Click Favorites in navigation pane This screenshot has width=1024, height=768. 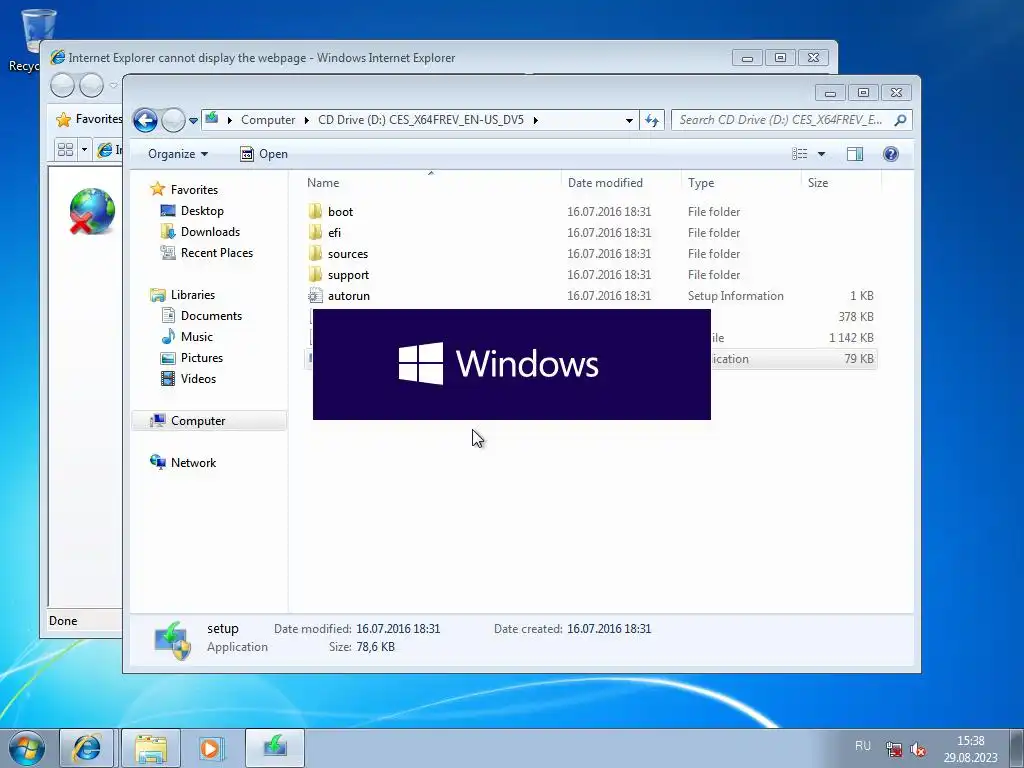click(194, 189)
